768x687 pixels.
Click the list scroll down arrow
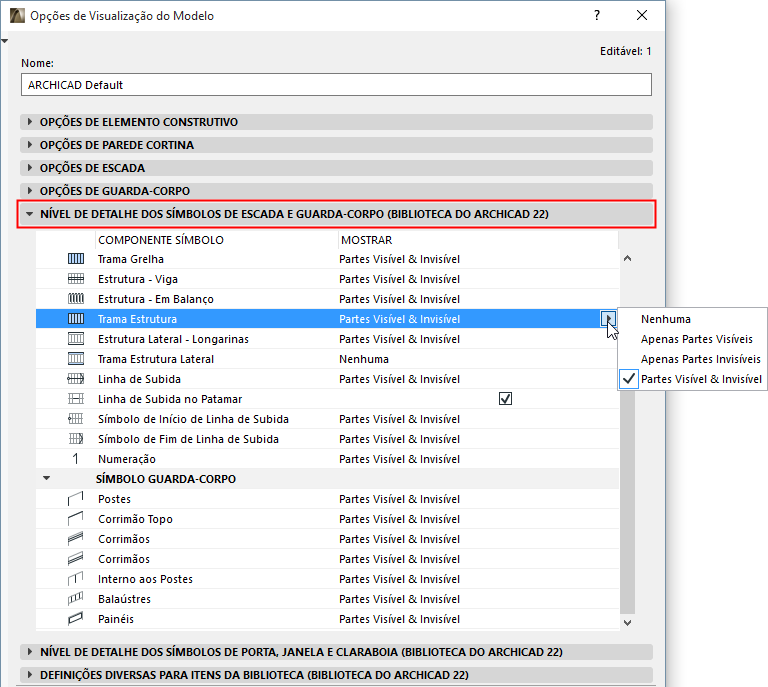point(627,623)
